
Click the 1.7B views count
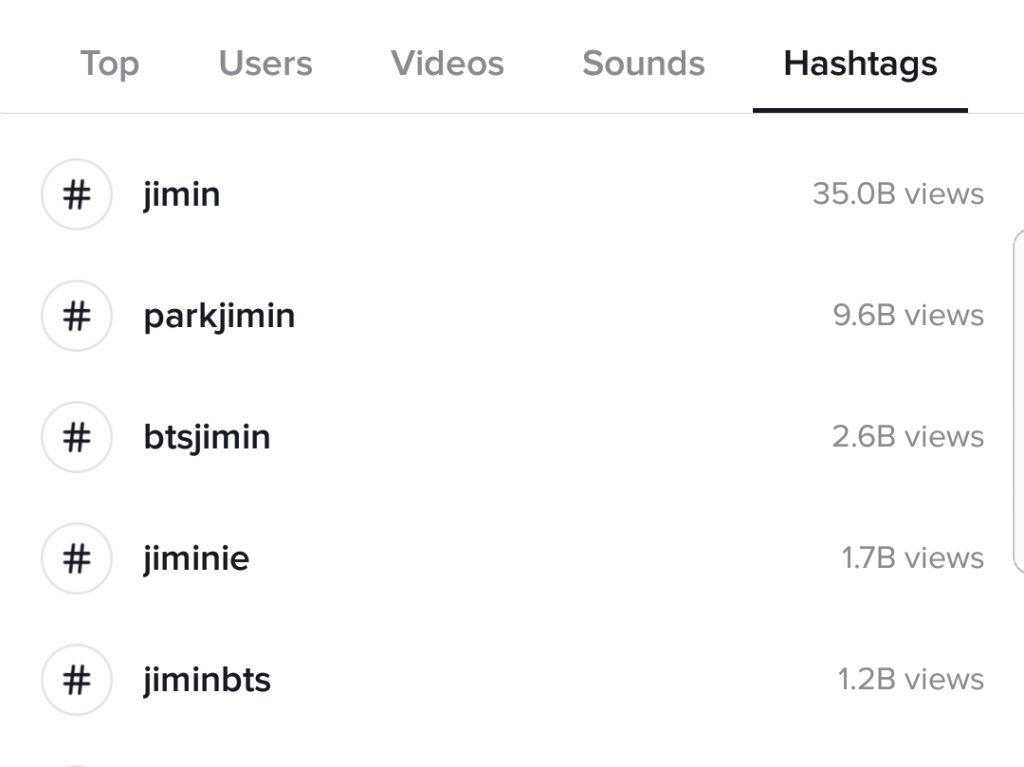(x=912, y=558)
